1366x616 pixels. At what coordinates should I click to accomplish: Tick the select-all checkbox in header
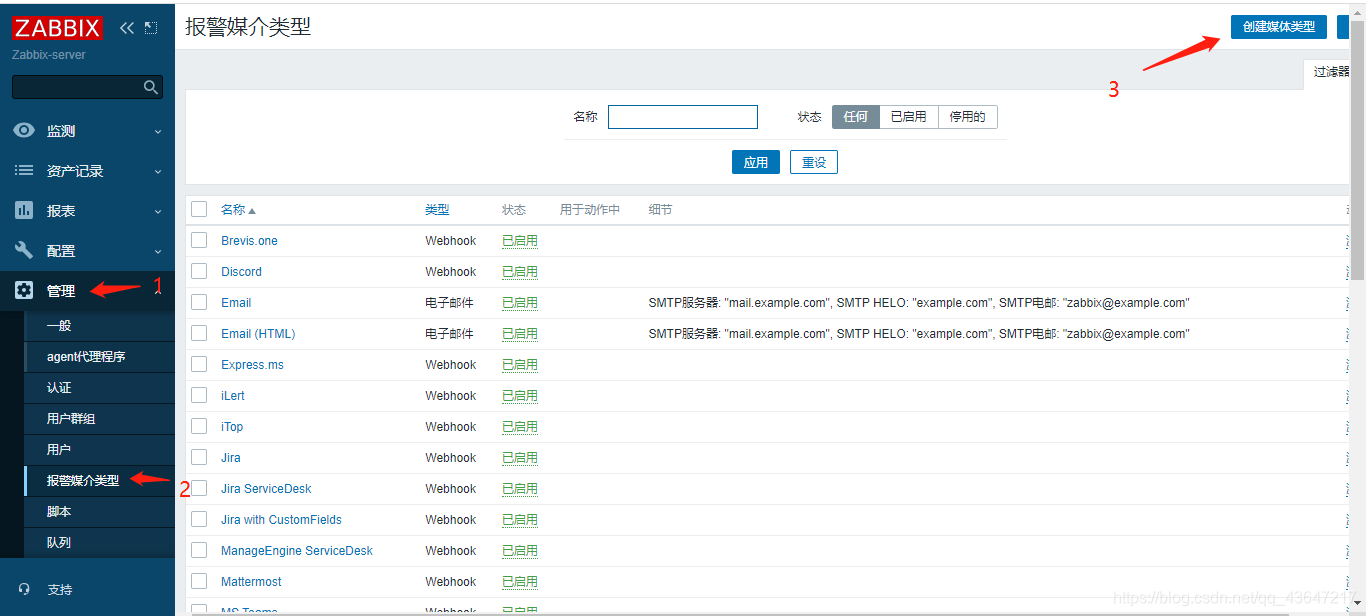199,209
